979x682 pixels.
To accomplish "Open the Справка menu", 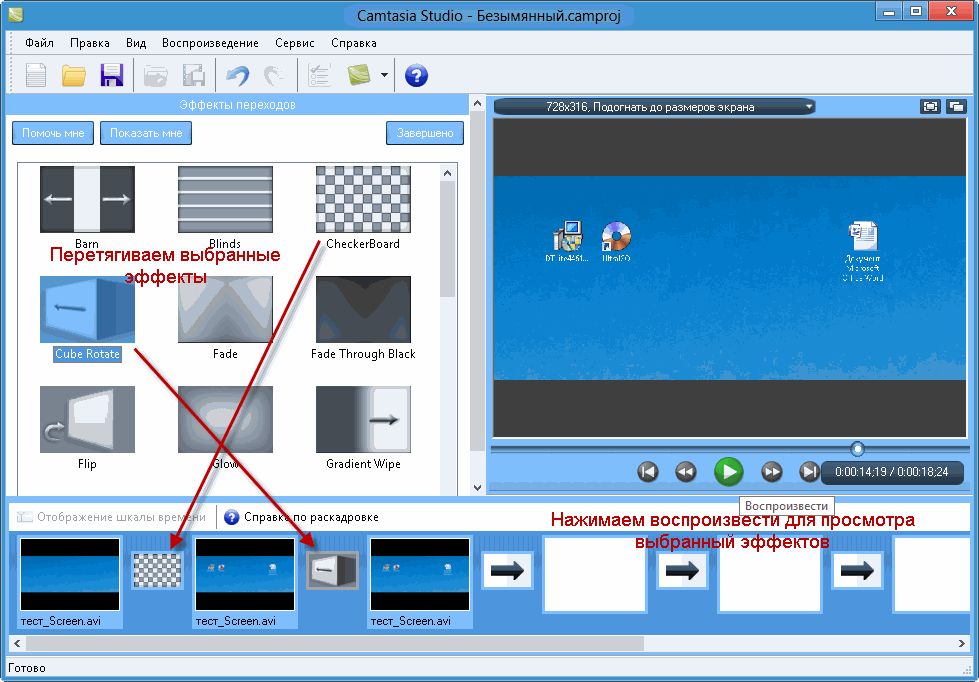I will (x=354, y=43).
